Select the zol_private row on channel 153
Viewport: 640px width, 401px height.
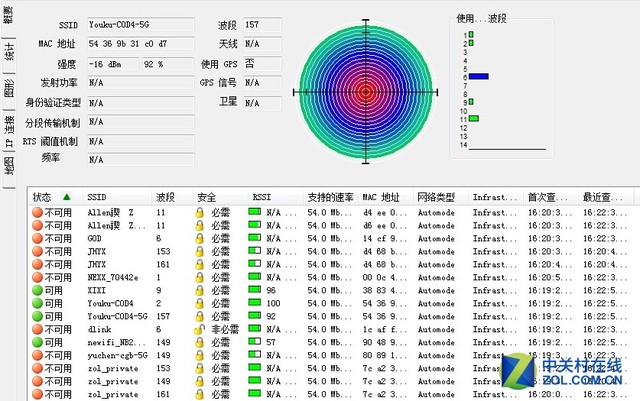coord(331,368)
